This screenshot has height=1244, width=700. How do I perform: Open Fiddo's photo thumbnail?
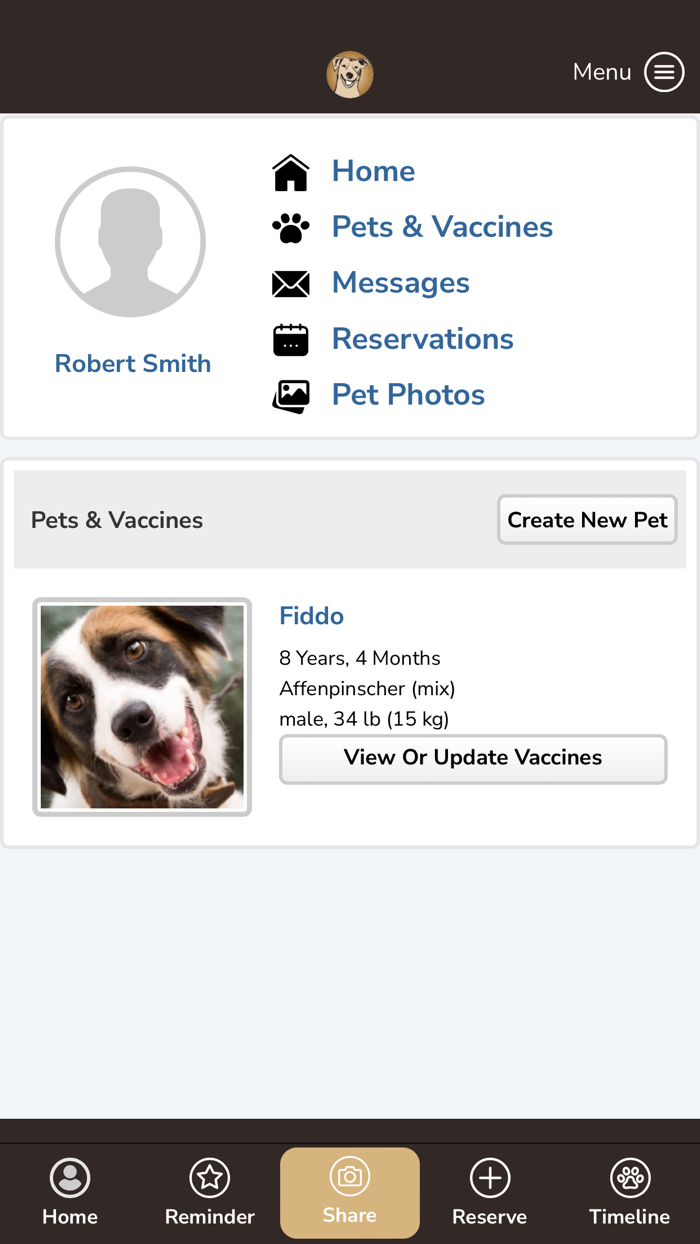tap(141, 705)
